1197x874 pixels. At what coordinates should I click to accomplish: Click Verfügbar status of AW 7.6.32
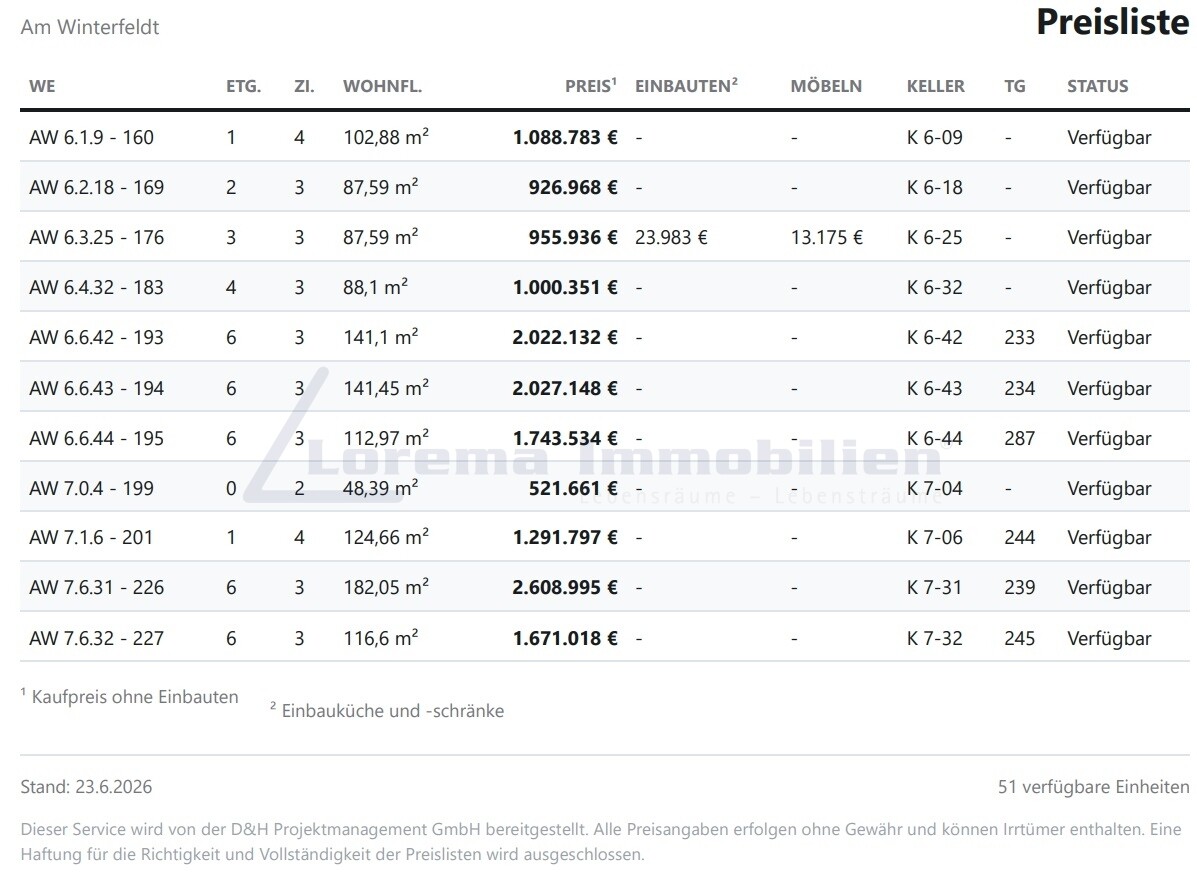[x=1109, y=639]
